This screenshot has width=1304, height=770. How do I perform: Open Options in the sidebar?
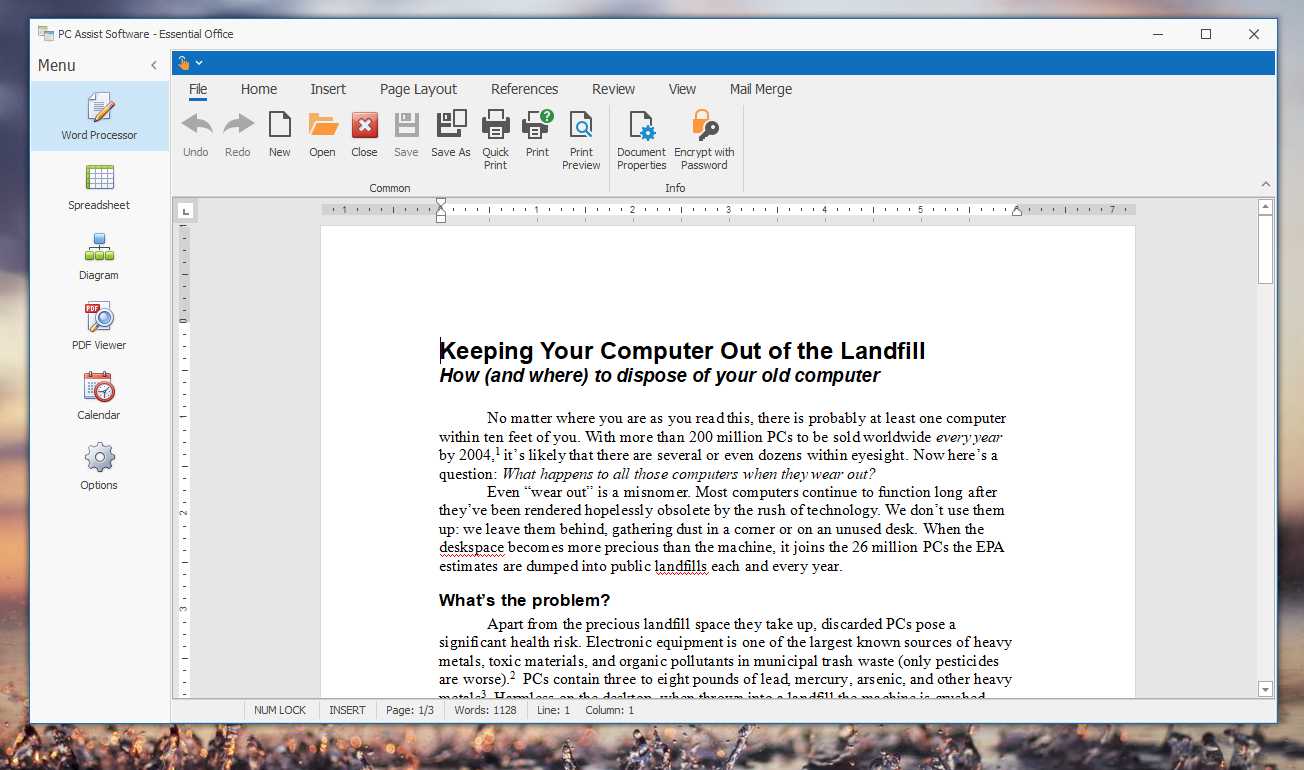click(99, 466)
